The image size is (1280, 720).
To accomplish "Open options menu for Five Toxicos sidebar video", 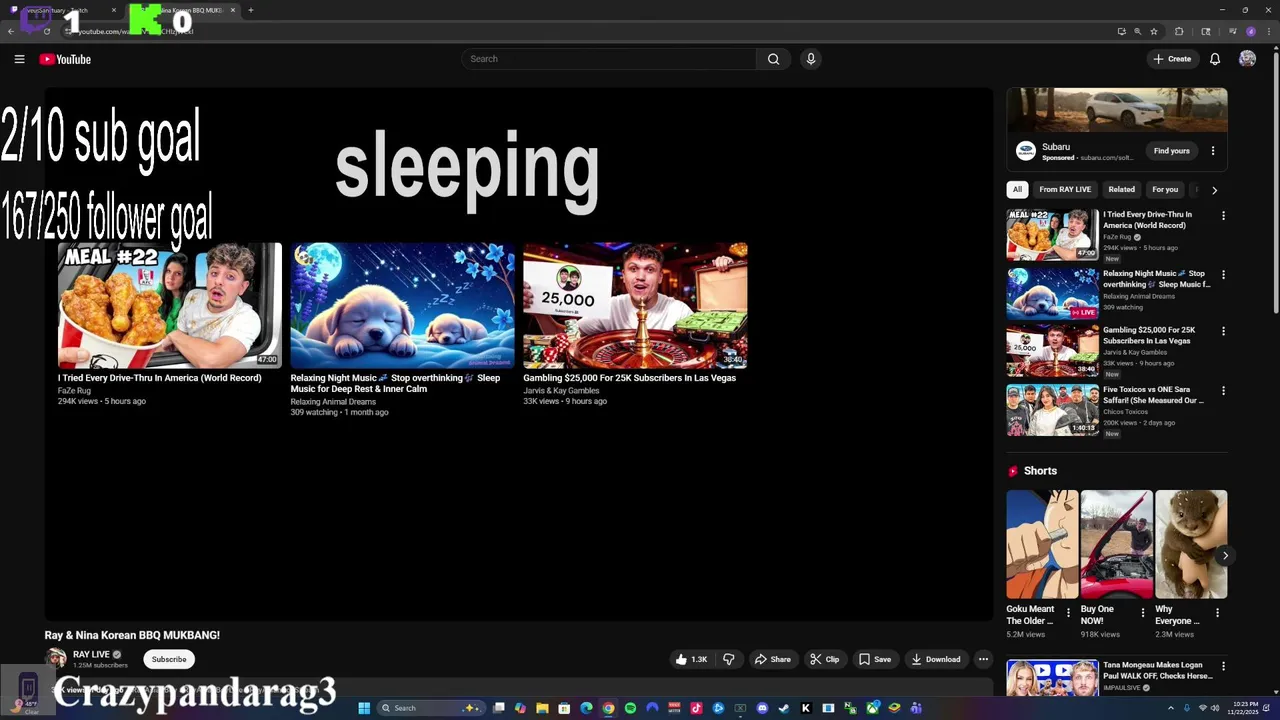I will [x=1223, y=390].
